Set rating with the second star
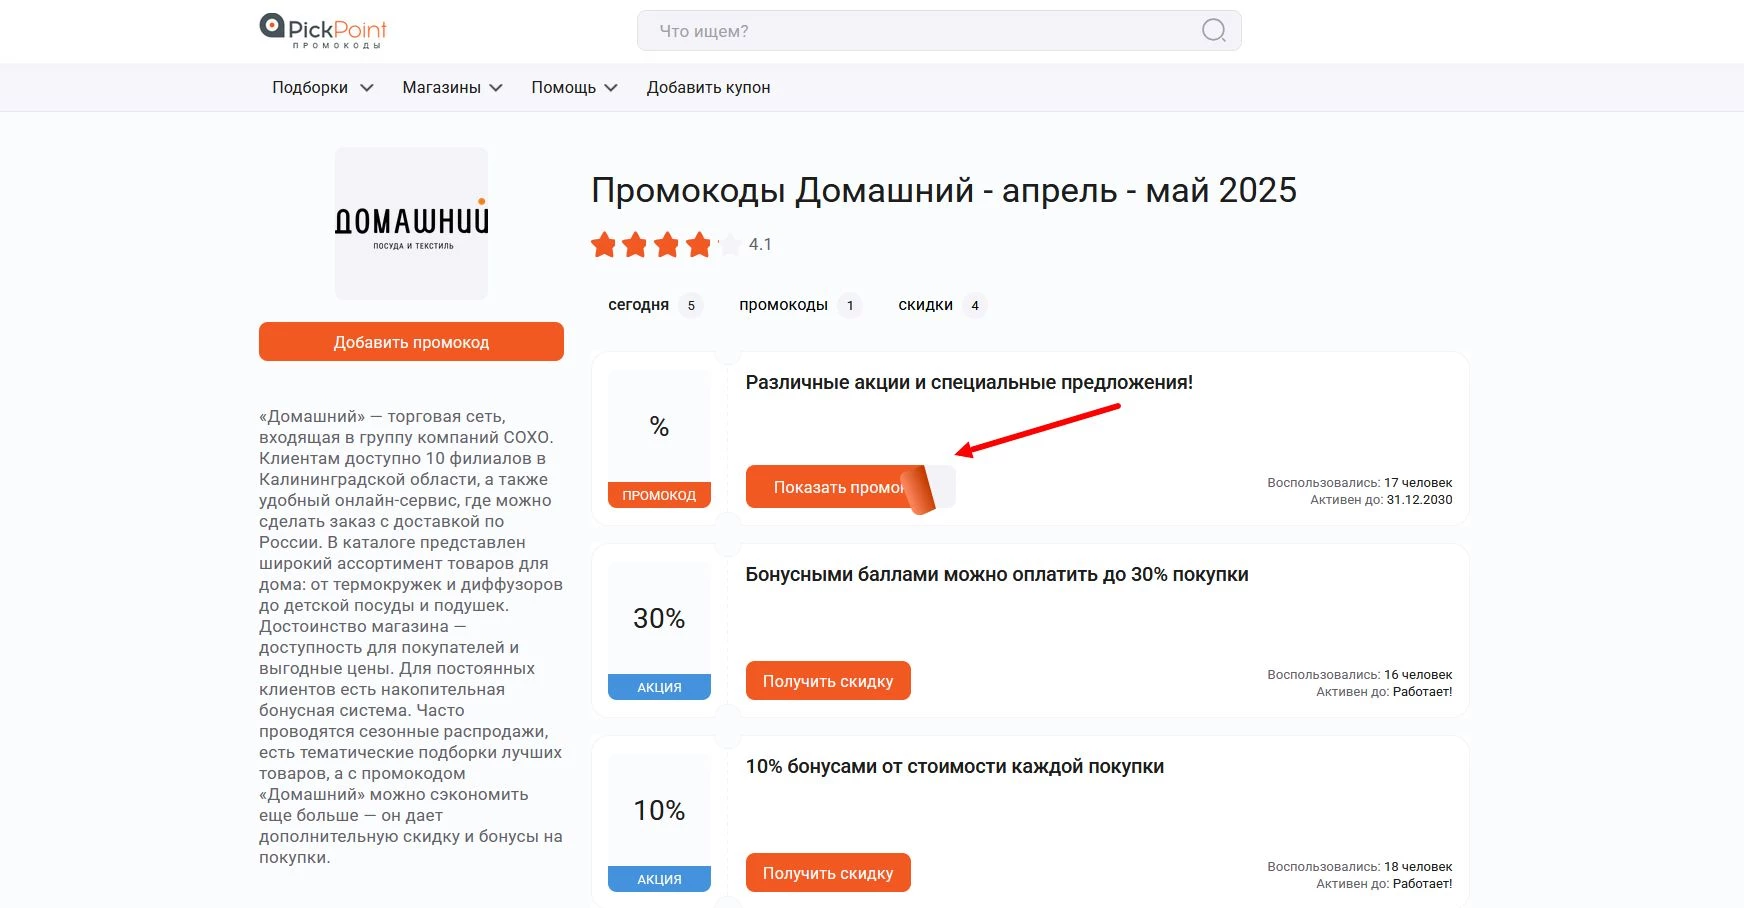Viewport: 1744px width, 908px height. (x=635, y=244)
